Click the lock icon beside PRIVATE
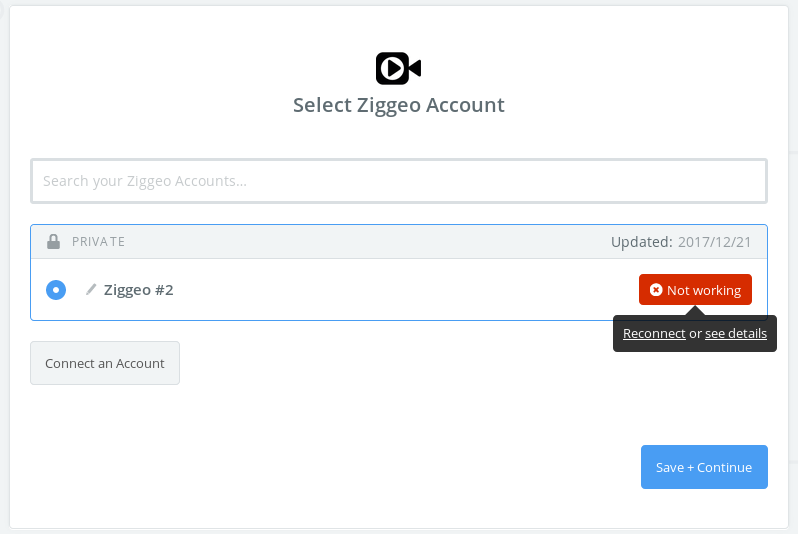This screenshot has width=798, height=534. [53, 242]
